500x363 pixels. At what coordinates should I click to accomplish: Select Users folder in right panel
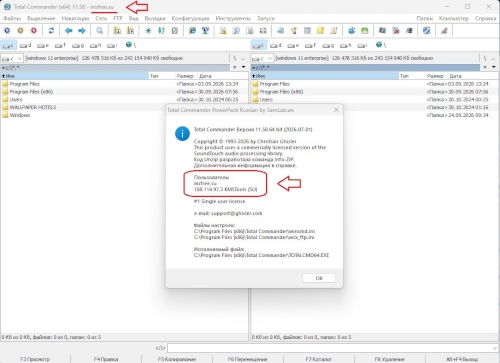click(x=375, y=99)
